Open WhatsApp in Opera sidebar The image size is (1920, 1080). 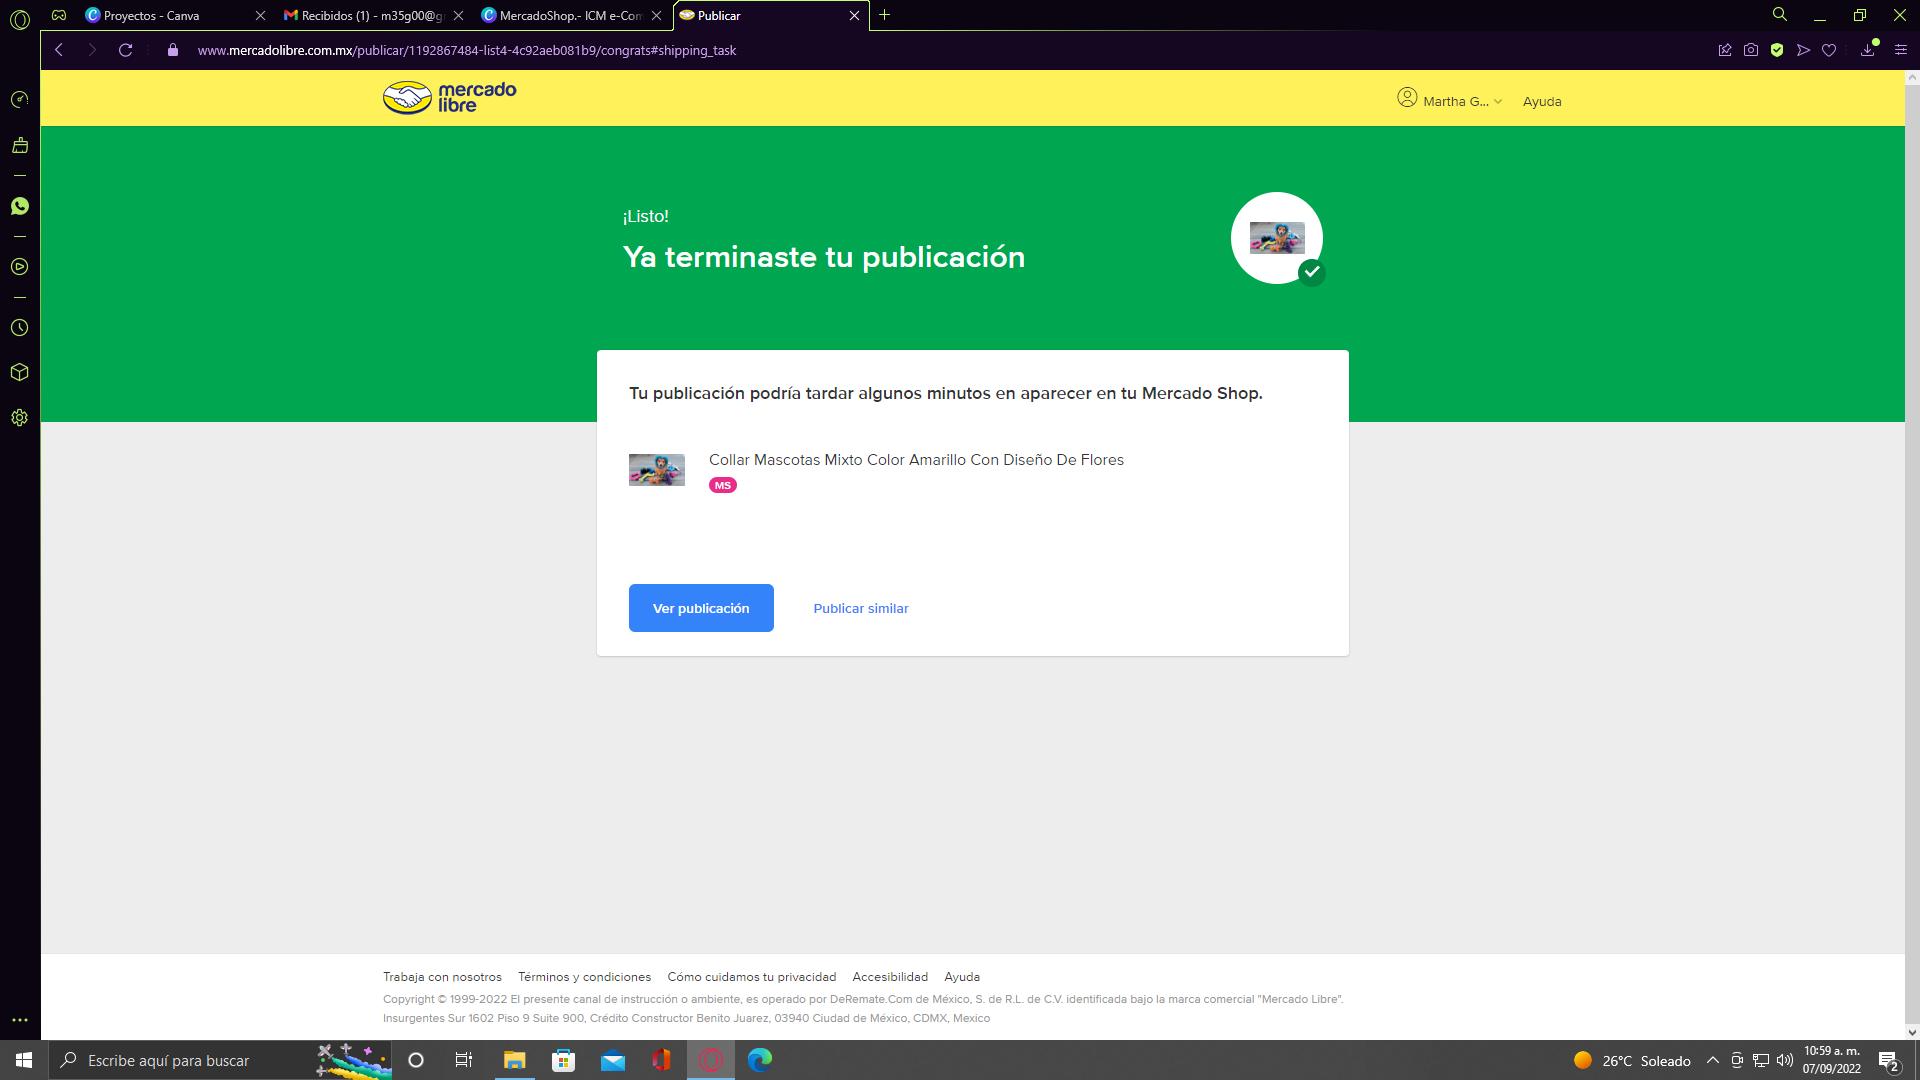pos(19,206)
